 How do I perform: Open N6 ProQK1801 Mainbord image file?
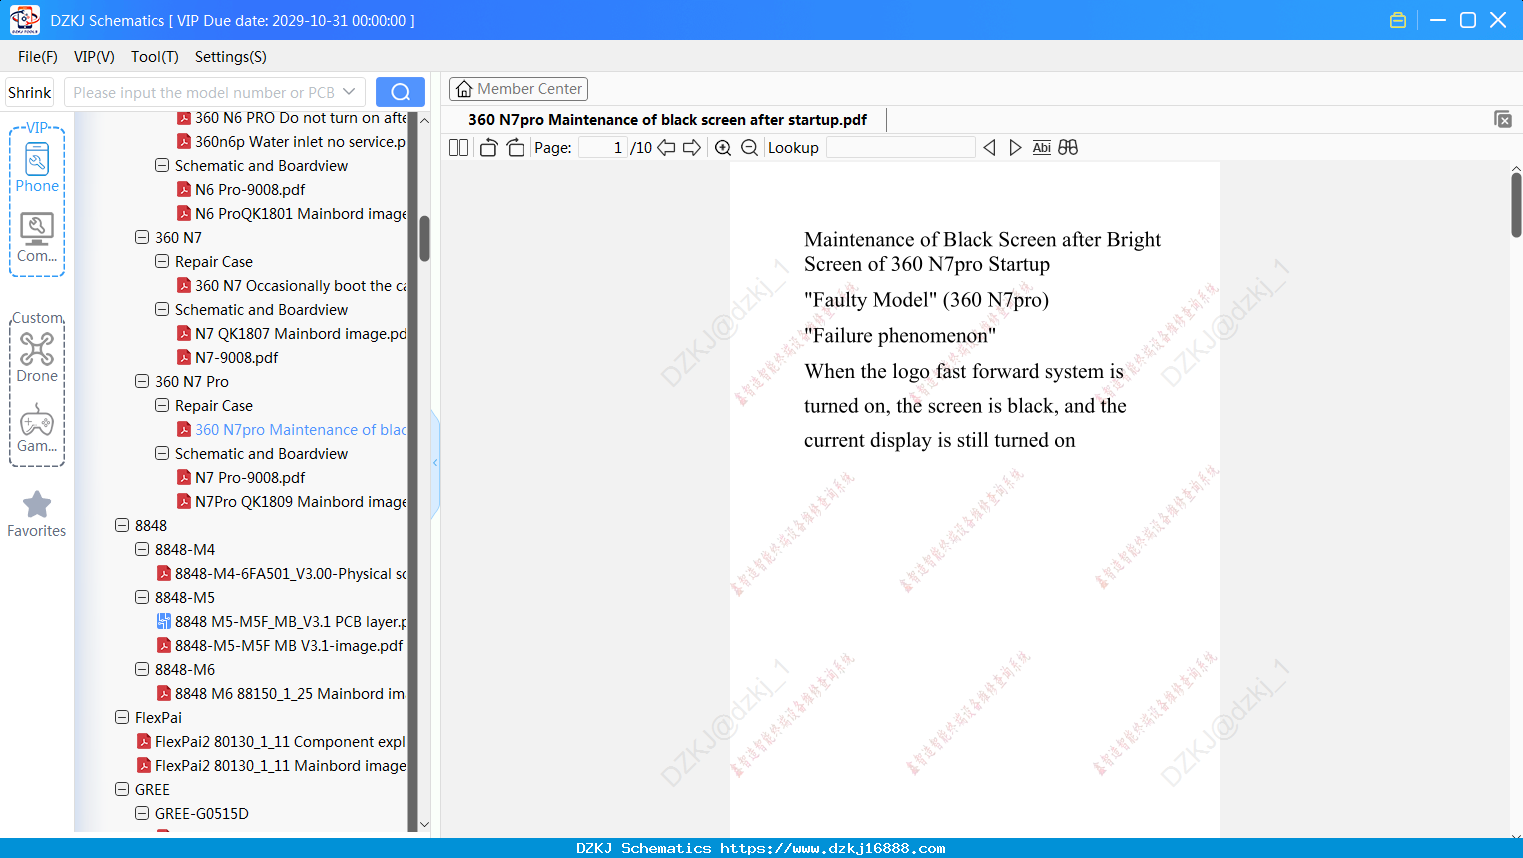[x=292, y=213]
